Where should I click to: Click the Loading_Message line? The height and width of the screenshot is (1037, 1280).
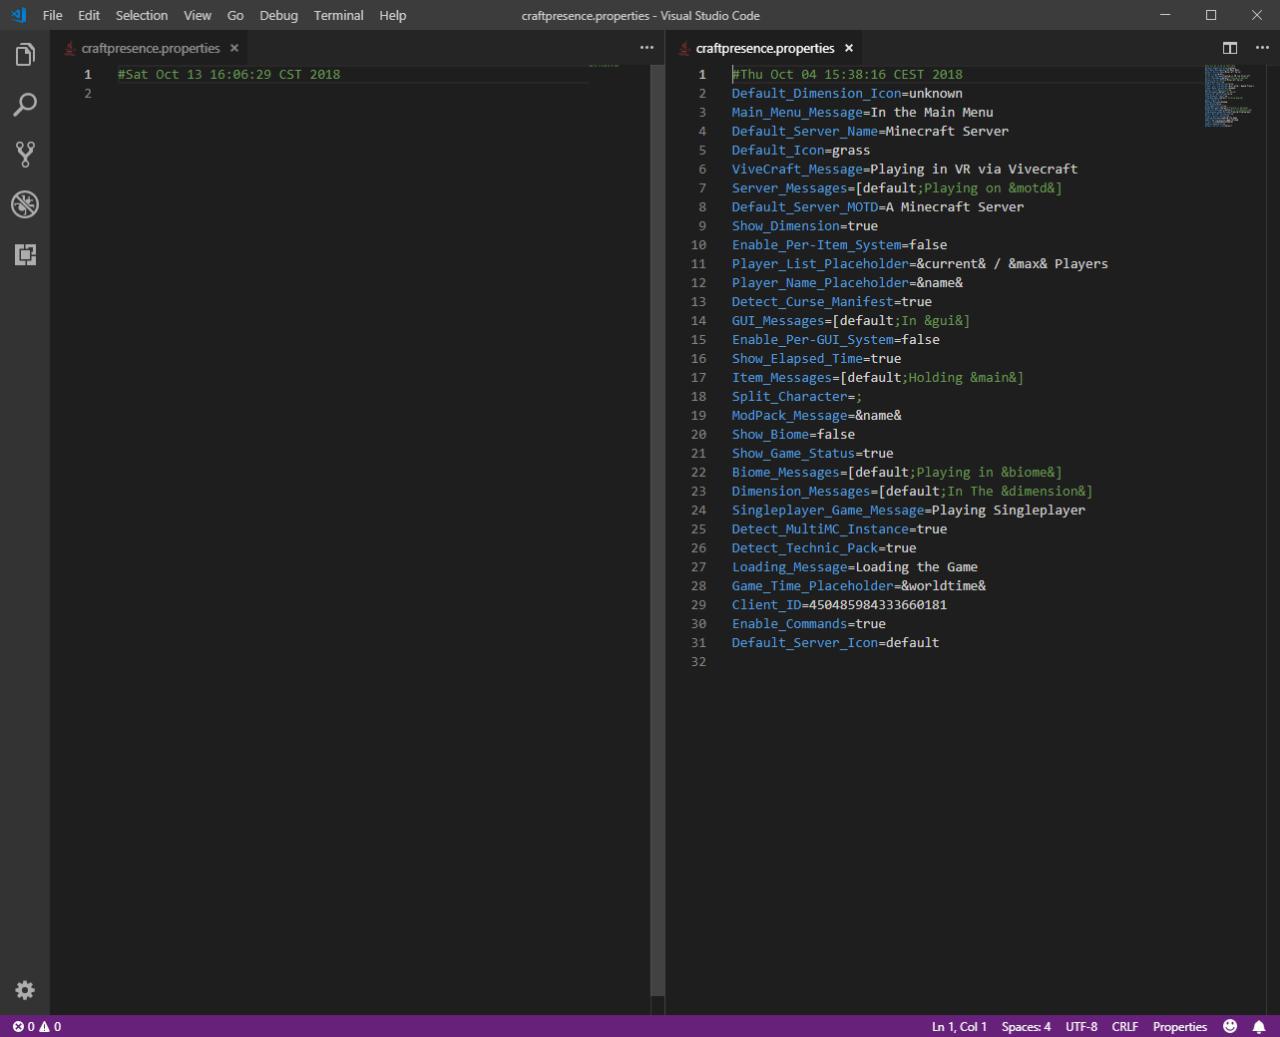[x=854, y=567]
